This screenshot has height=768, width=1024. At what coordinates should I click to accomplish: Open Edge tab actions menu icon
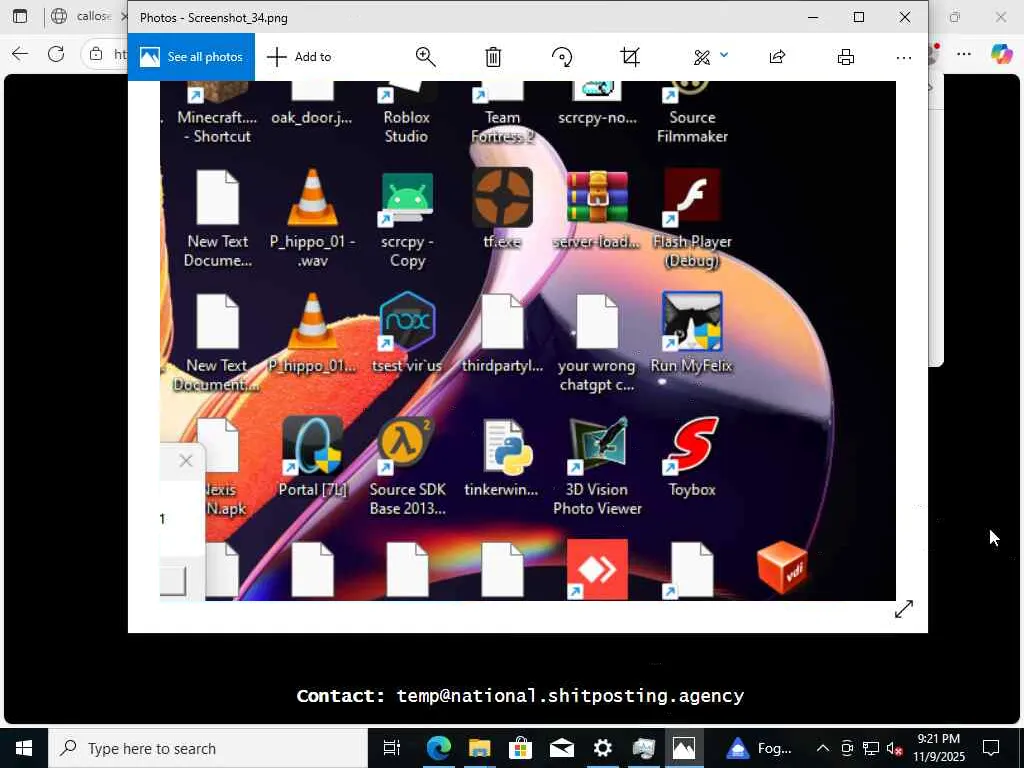tap(20, 16)
